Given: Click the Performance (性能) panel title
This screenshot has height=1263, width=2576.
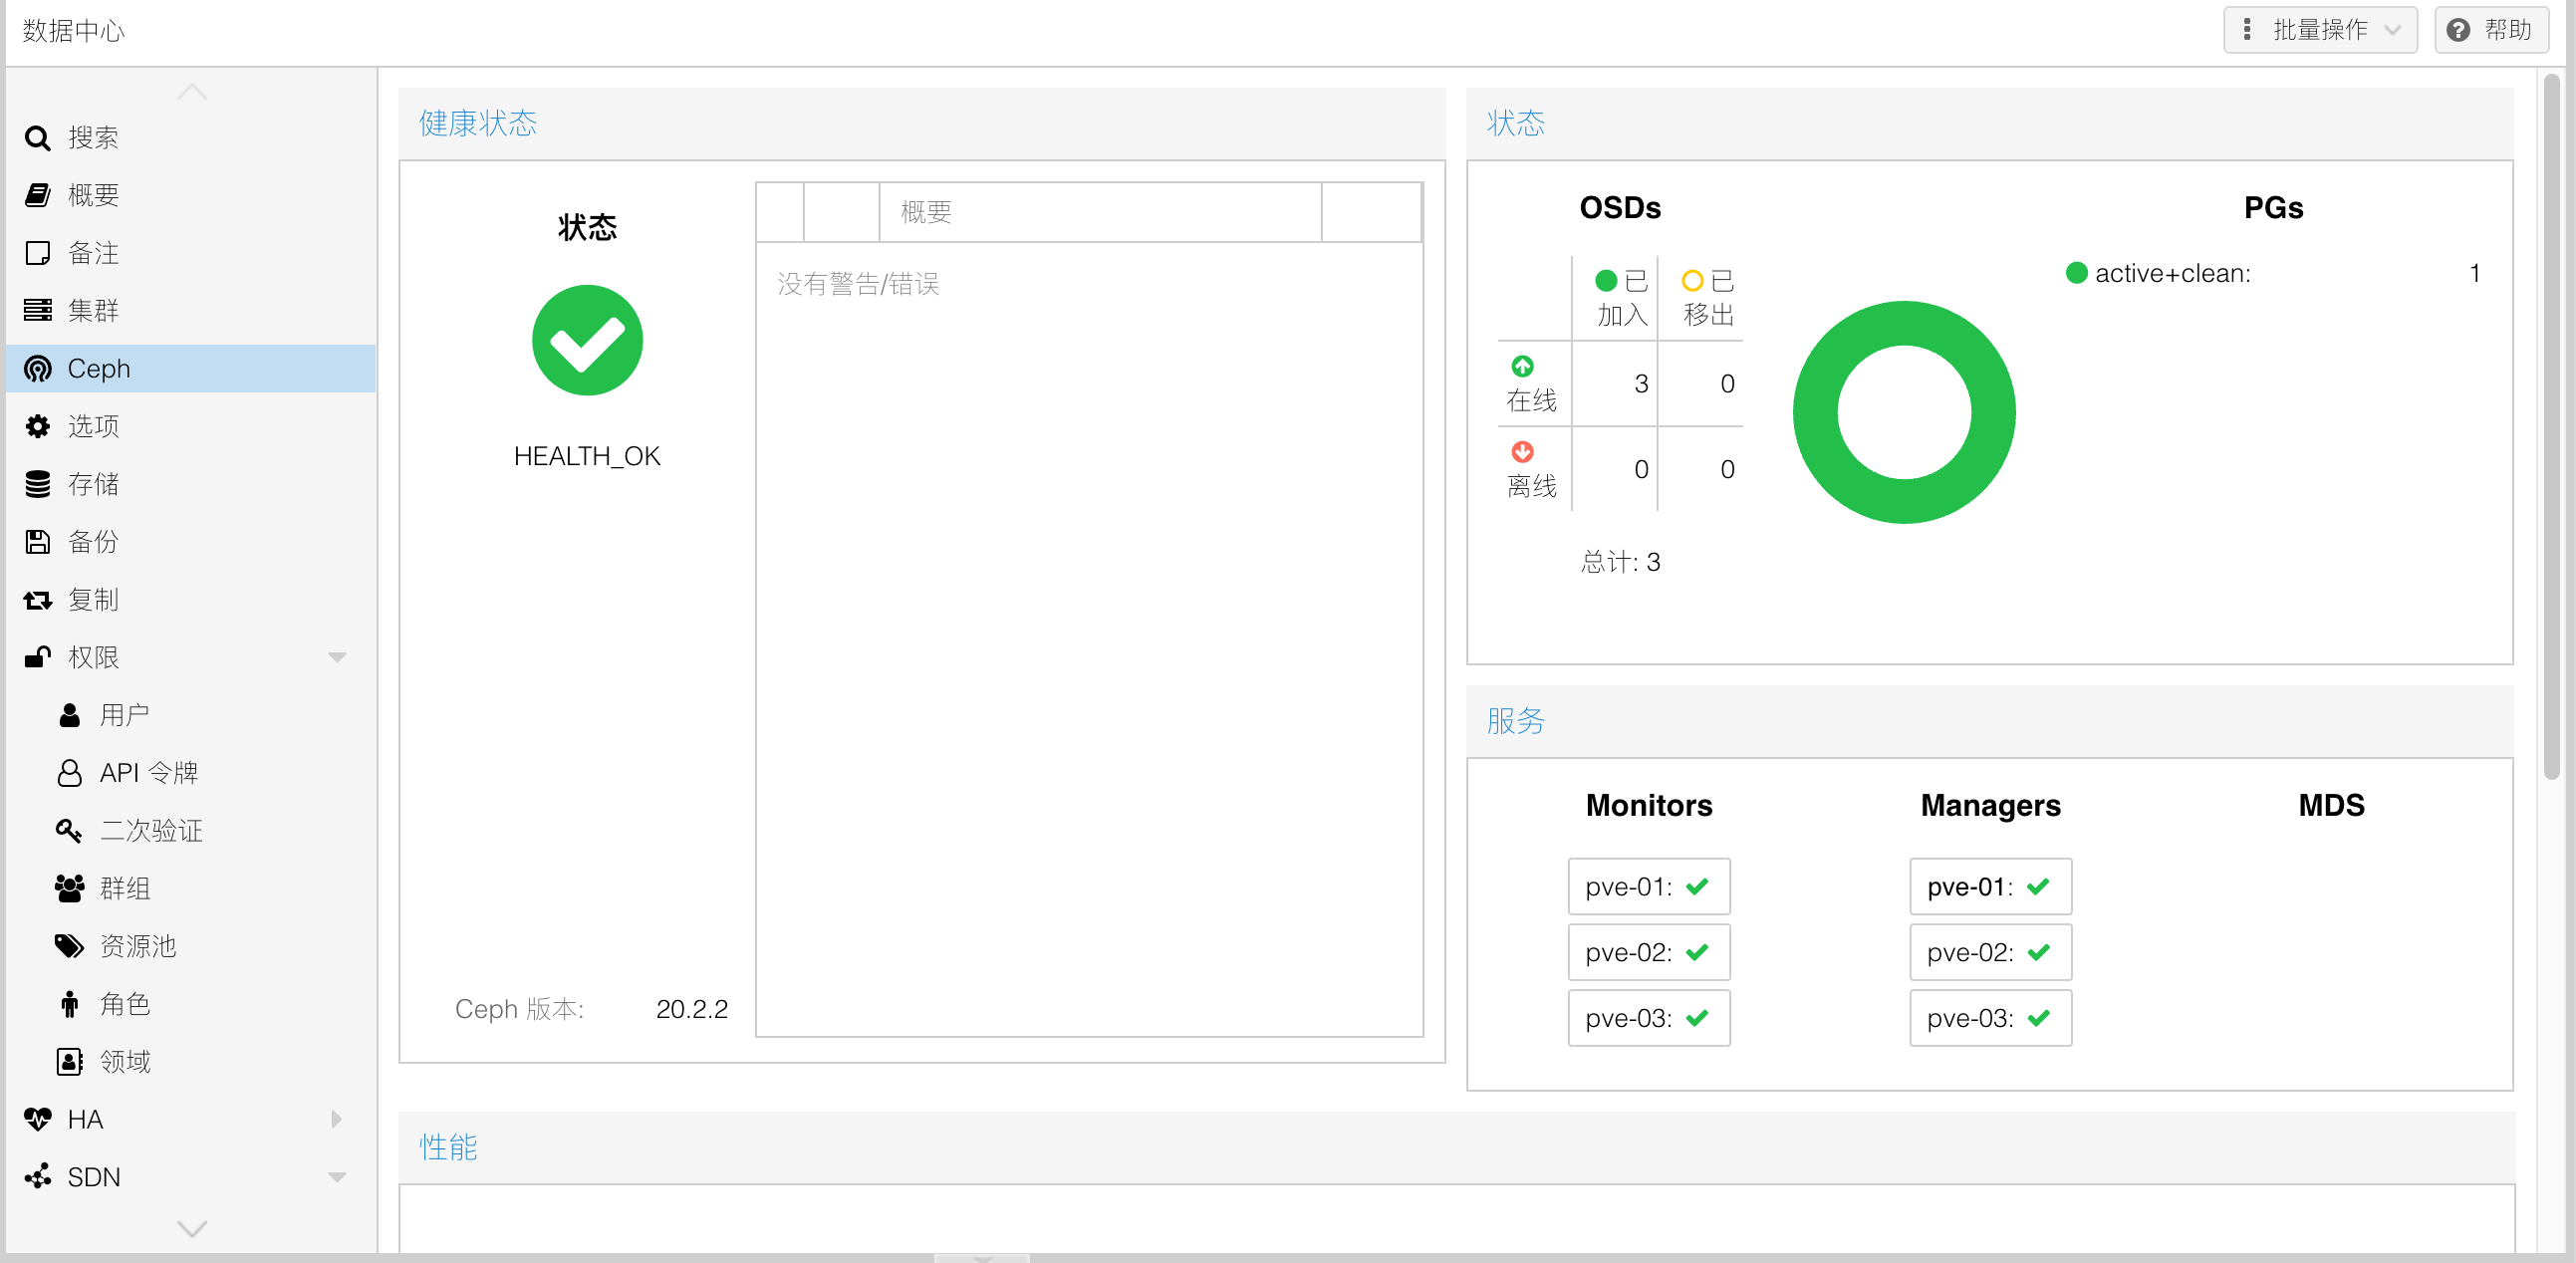Looking at the screenshot, I should click(448, 1147).
